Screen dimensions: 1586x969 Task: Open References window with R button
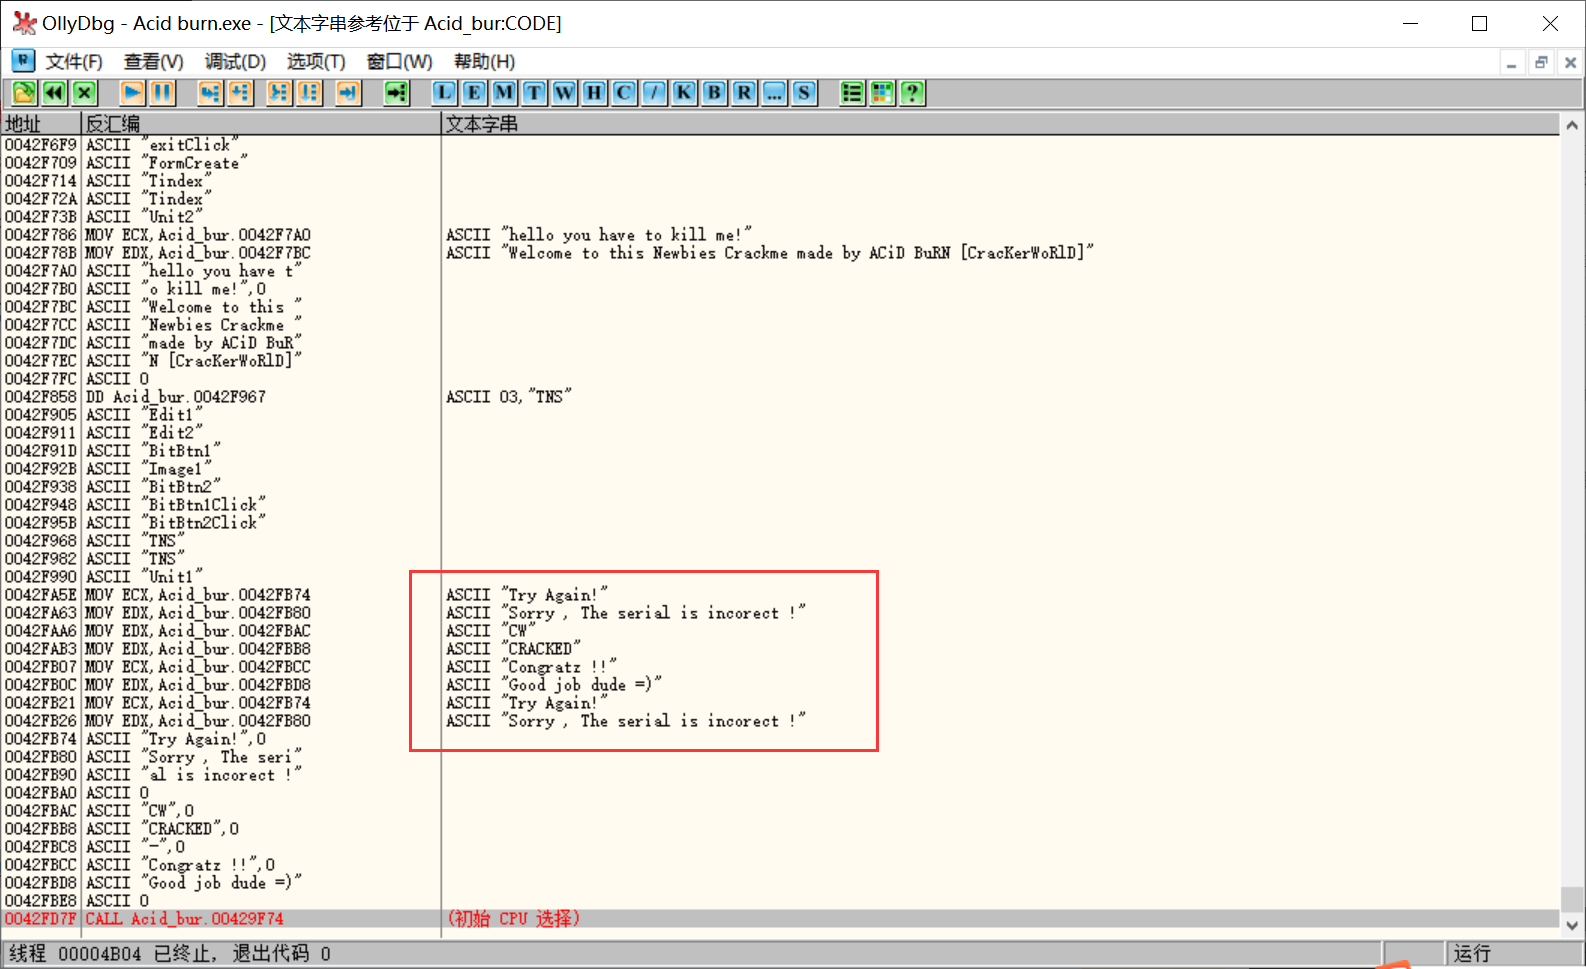coord(744,93)
